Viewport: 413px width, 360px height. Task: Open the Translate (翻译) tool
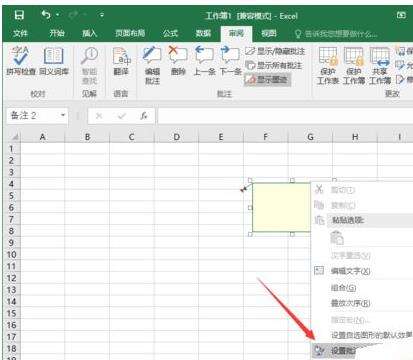(x=121, y=61)
